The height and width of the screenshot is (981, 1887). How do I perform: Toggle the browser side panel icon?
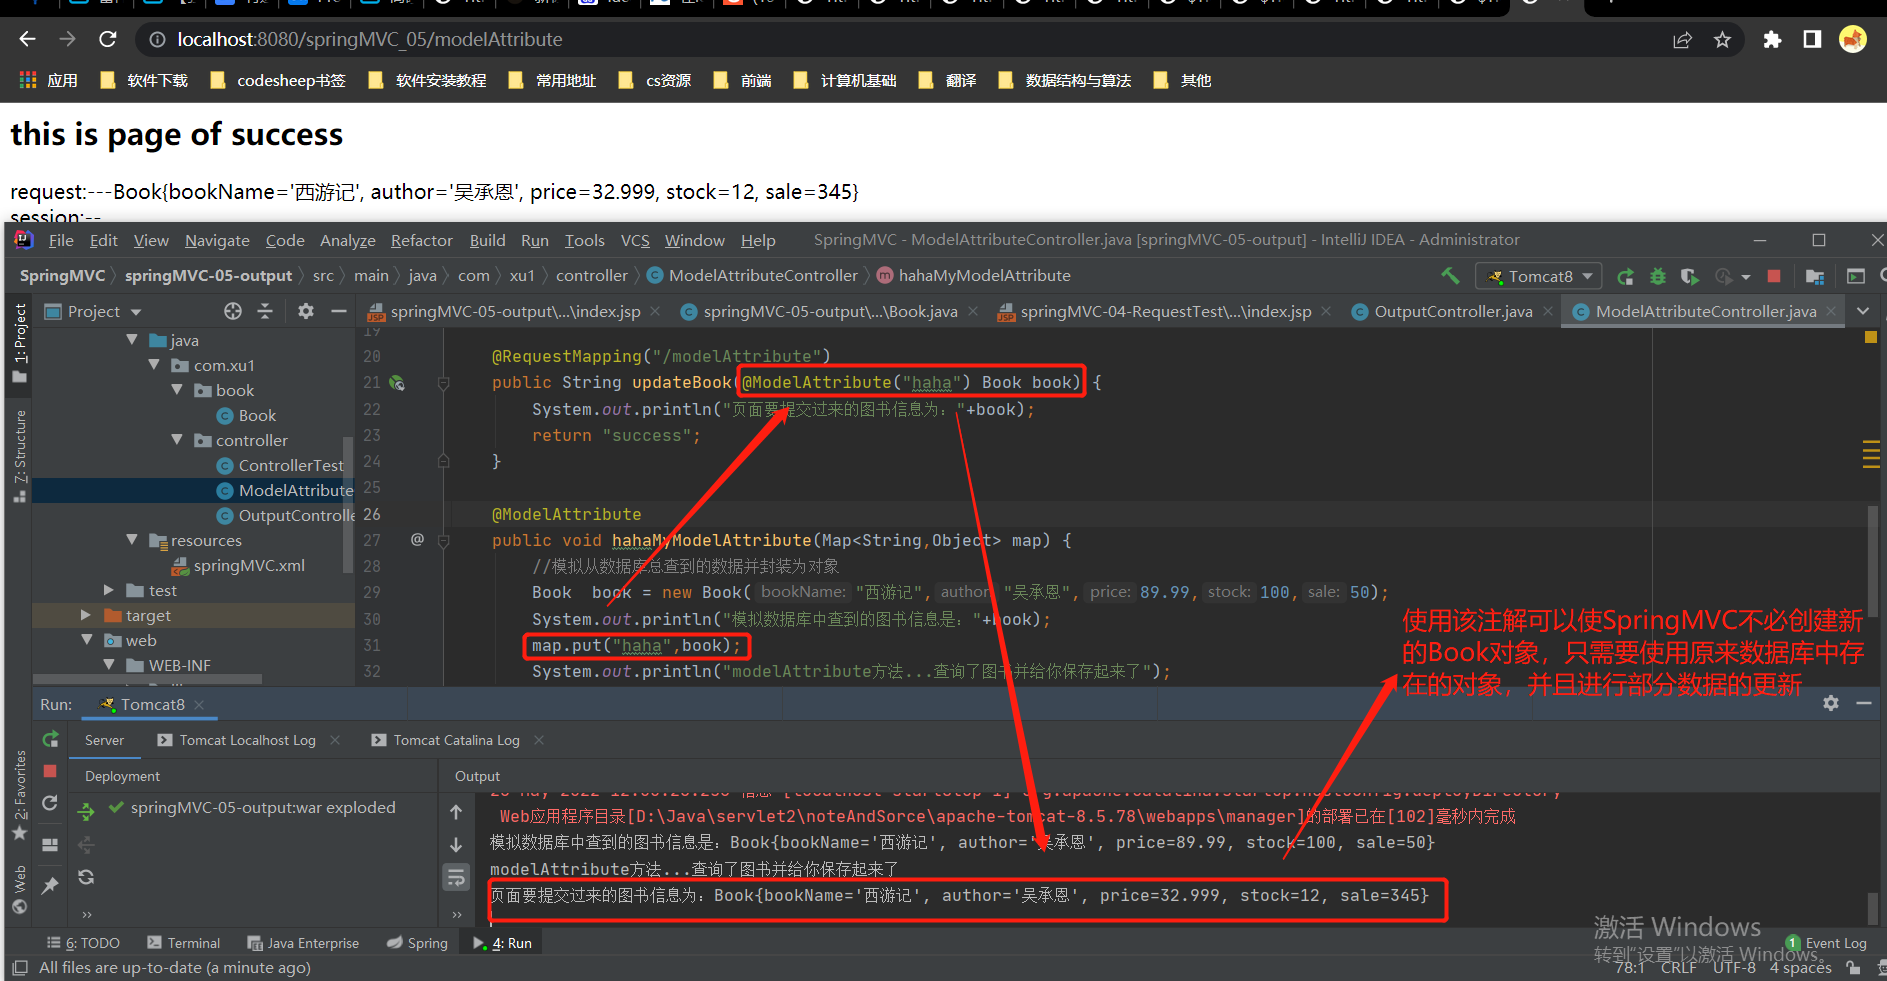[1812, 40]
